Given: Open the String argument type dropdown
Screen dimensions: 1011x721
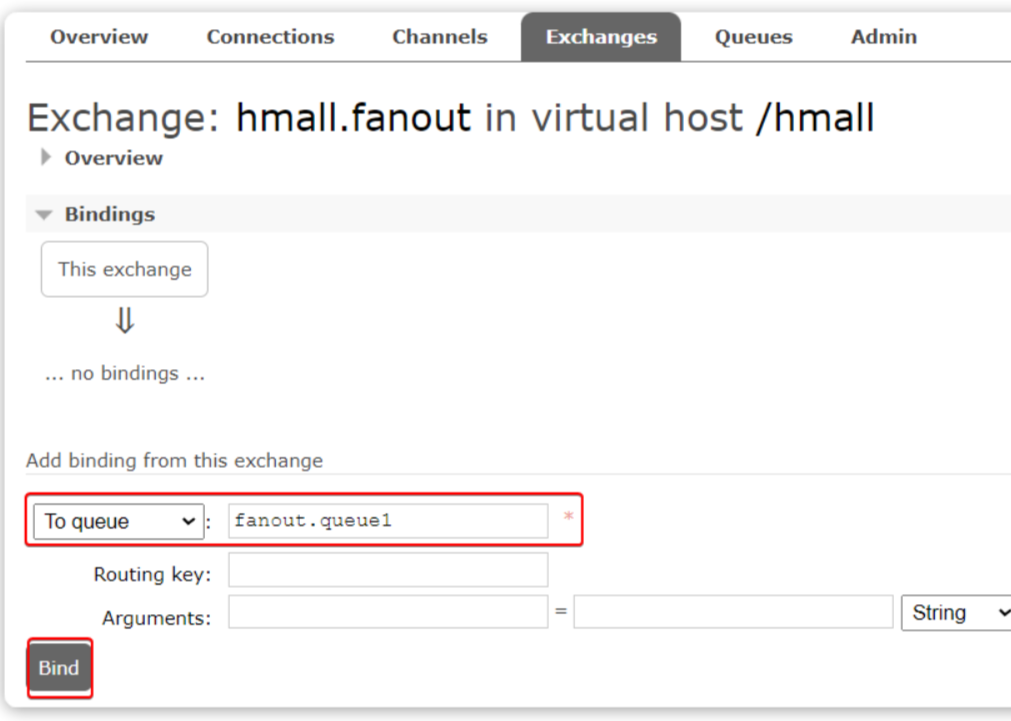Looking at the screenshot, I should pyautogui.click(x=955, y=612).
